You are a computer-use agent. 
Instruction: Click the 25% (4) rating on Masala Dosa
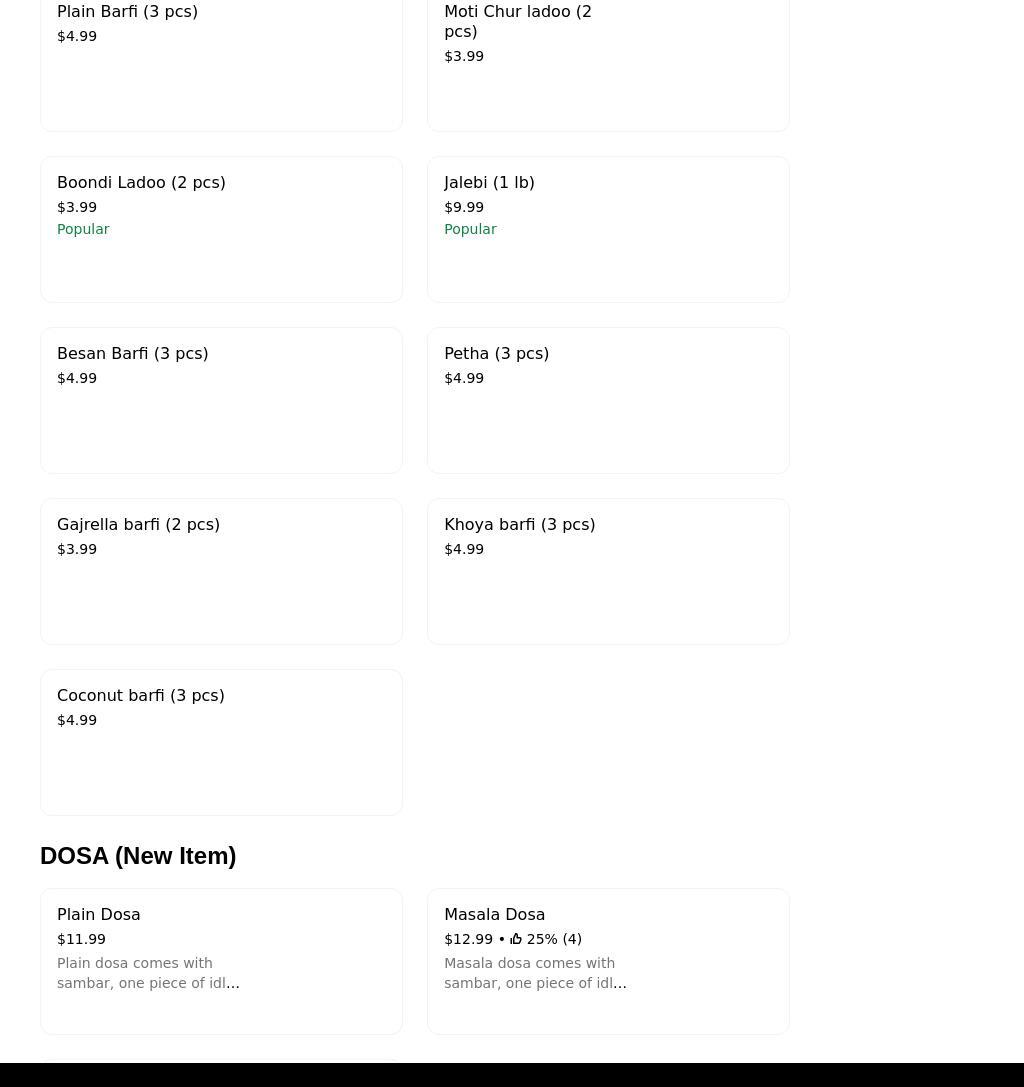[554, 939]
